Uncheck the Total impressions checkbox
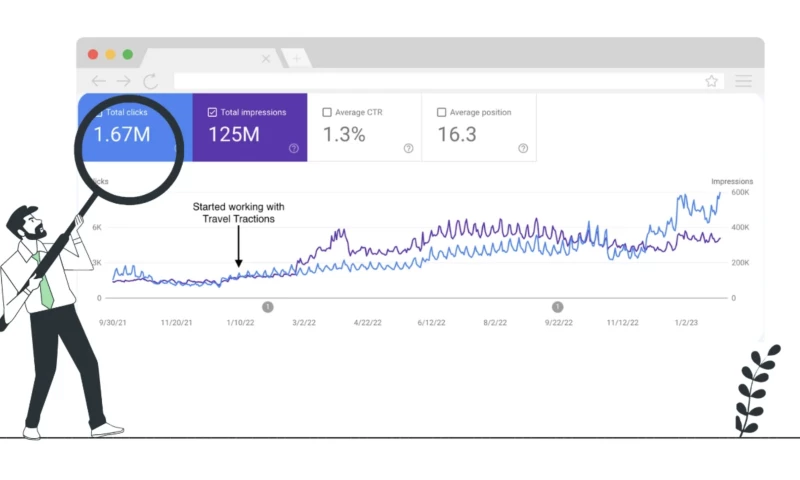 pos(212,112)
